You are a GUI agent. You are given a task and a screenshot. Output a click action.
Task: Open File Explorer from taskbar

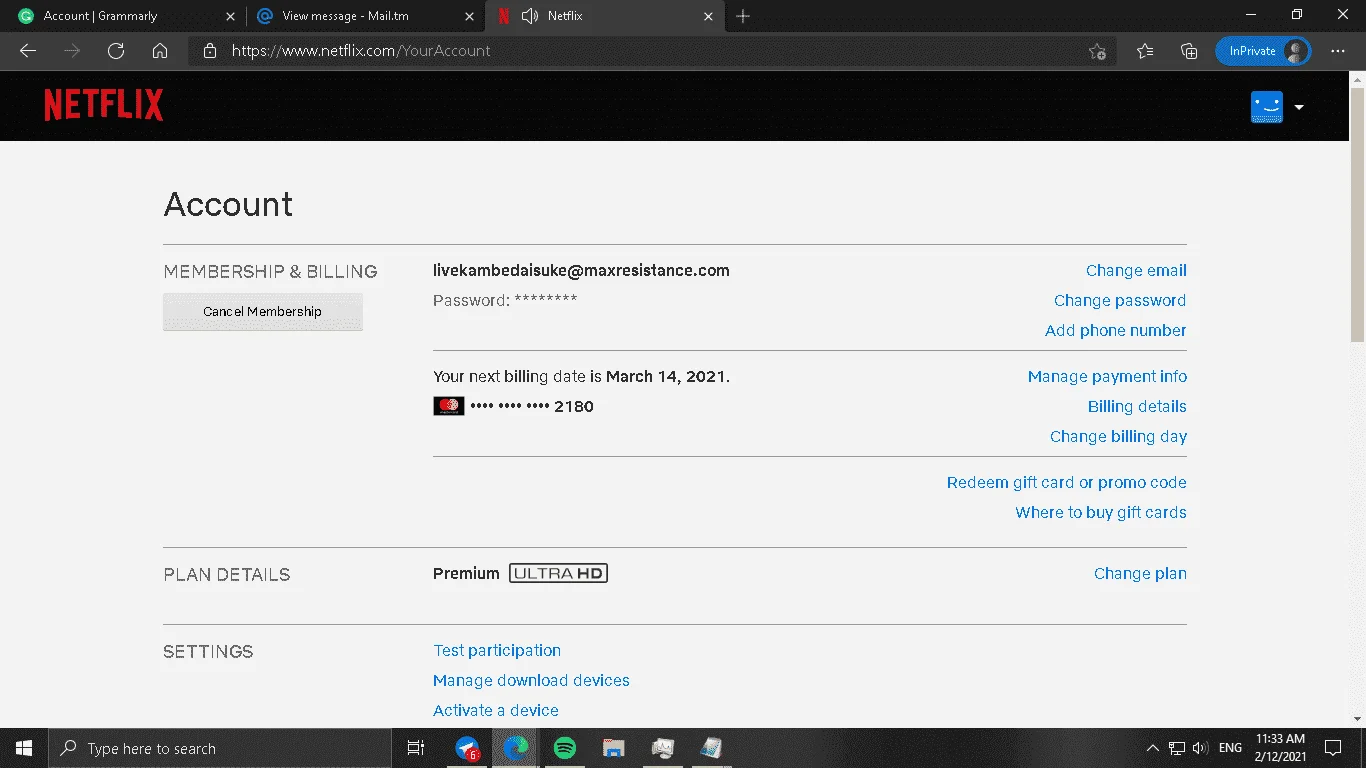click(614, 748)
